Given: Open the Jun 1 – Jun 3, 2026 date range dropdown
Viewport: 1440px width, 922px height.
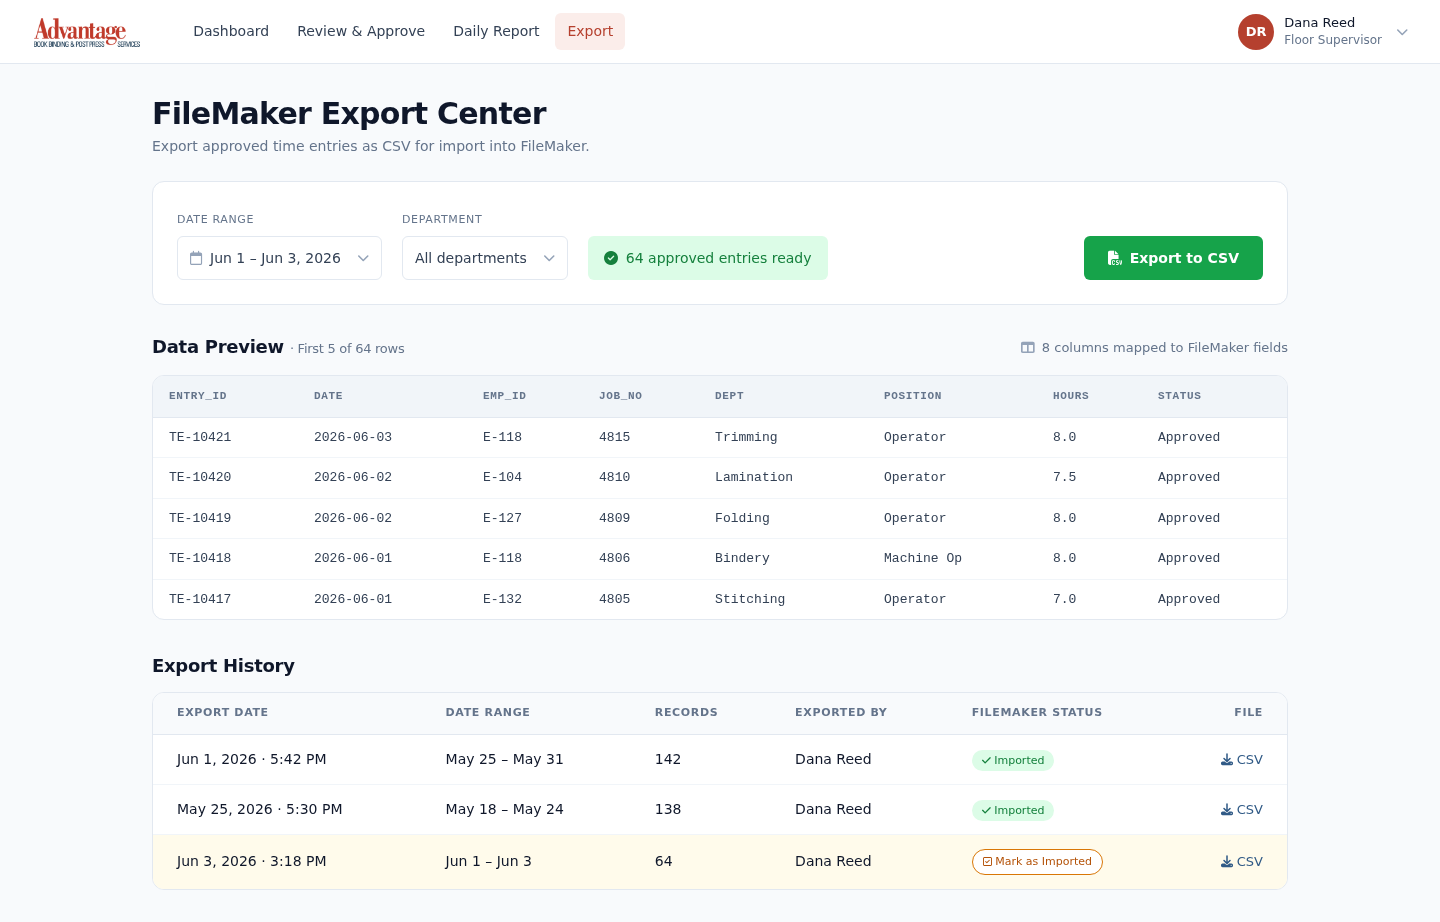Looking at the screenshot, I should [x=279, y=258].
